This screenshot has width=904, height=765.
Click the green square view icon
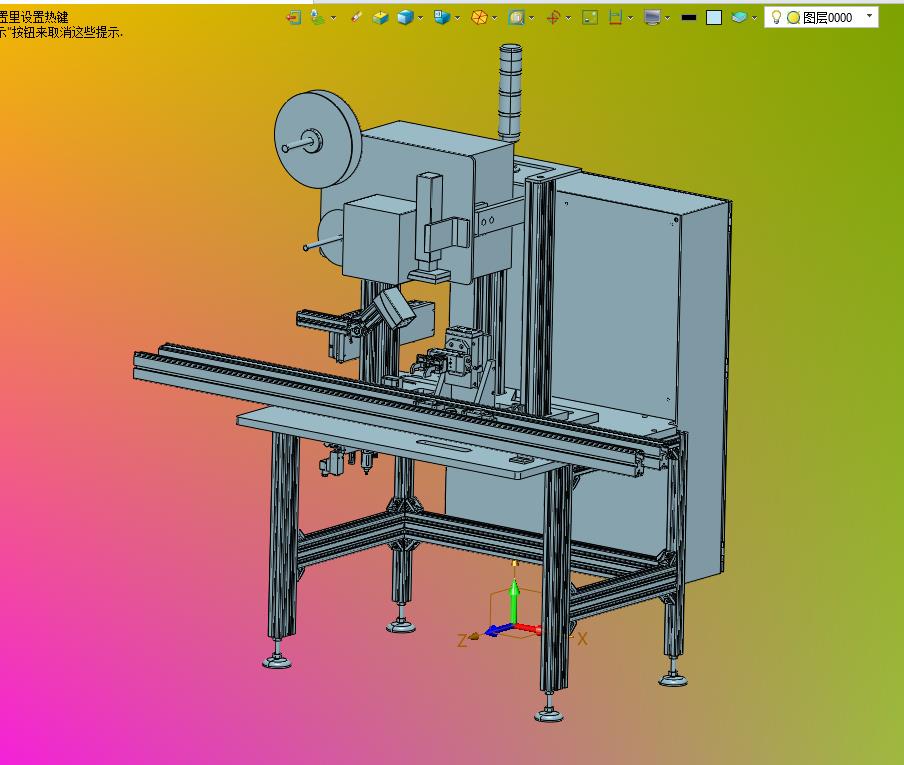click(x=590, y=18)
